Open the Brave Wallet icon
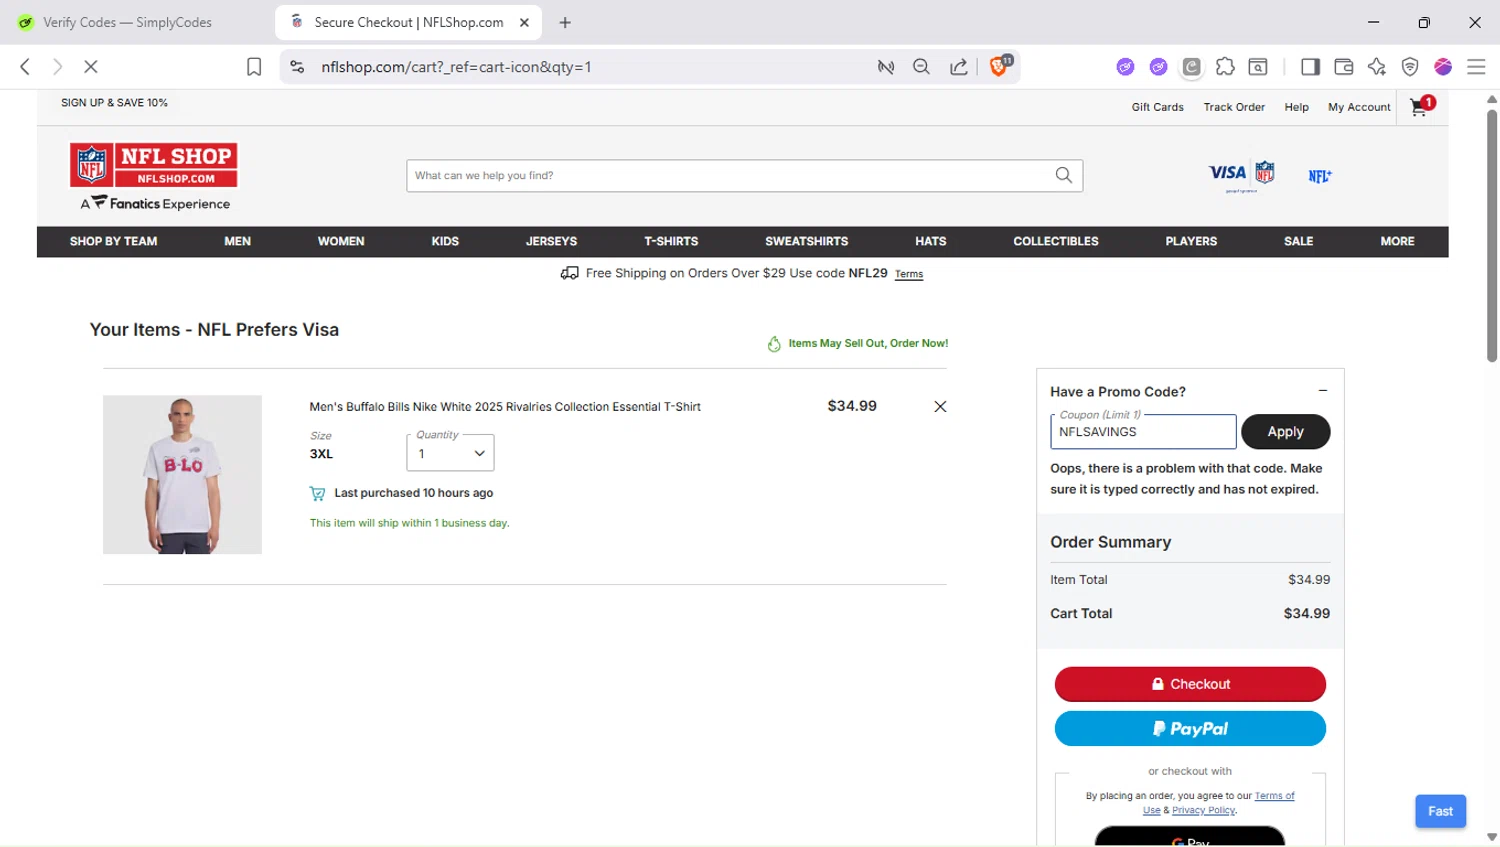Viewport: 1500px width, 847px height. point(1343,67)
